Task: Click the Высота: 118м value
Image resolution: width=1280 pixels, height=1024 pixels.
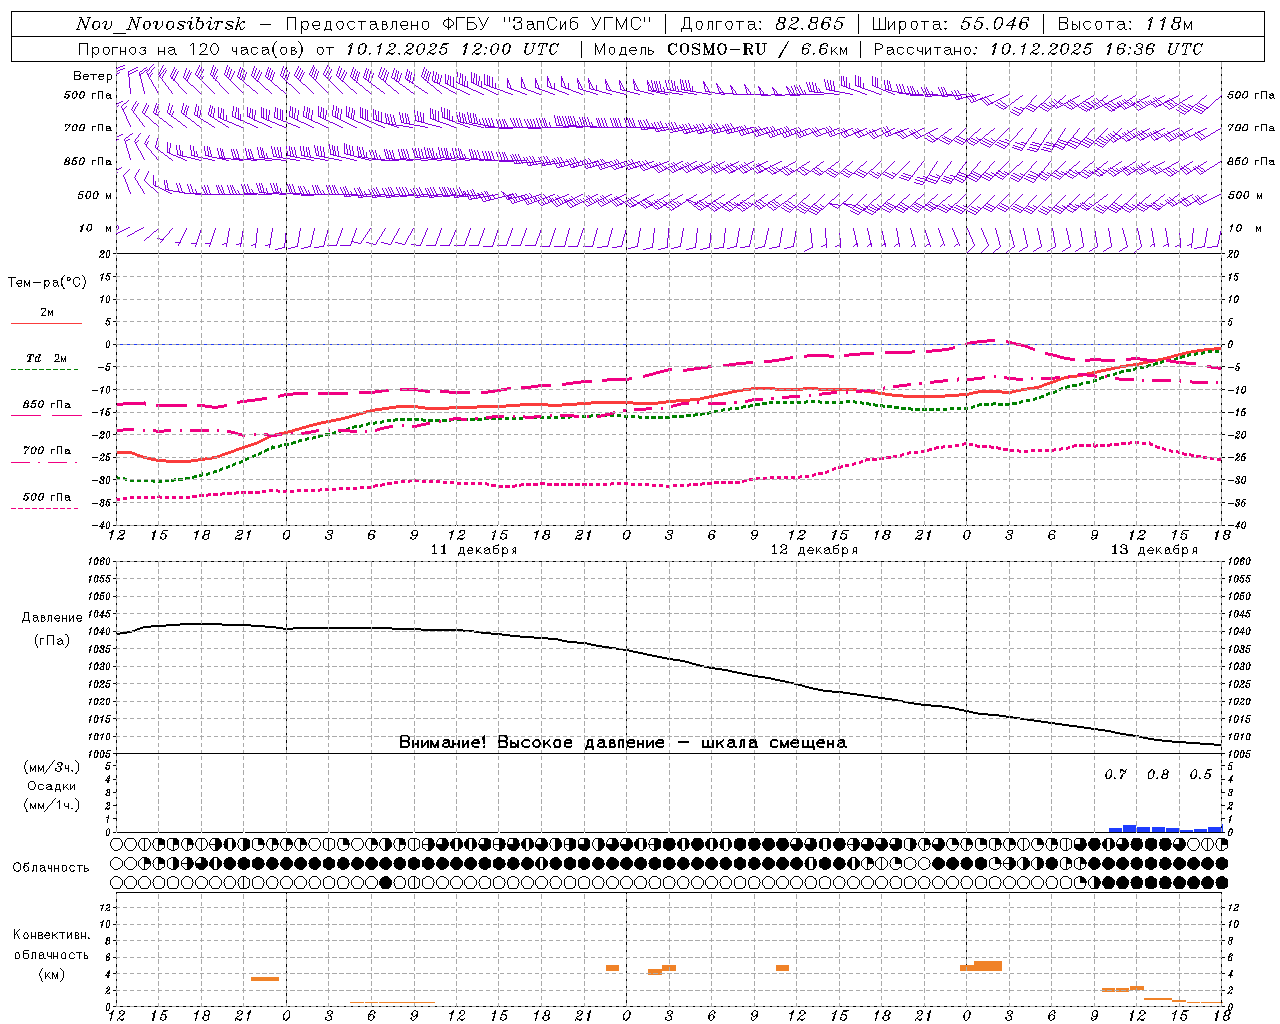Action: coord(1125,24)
